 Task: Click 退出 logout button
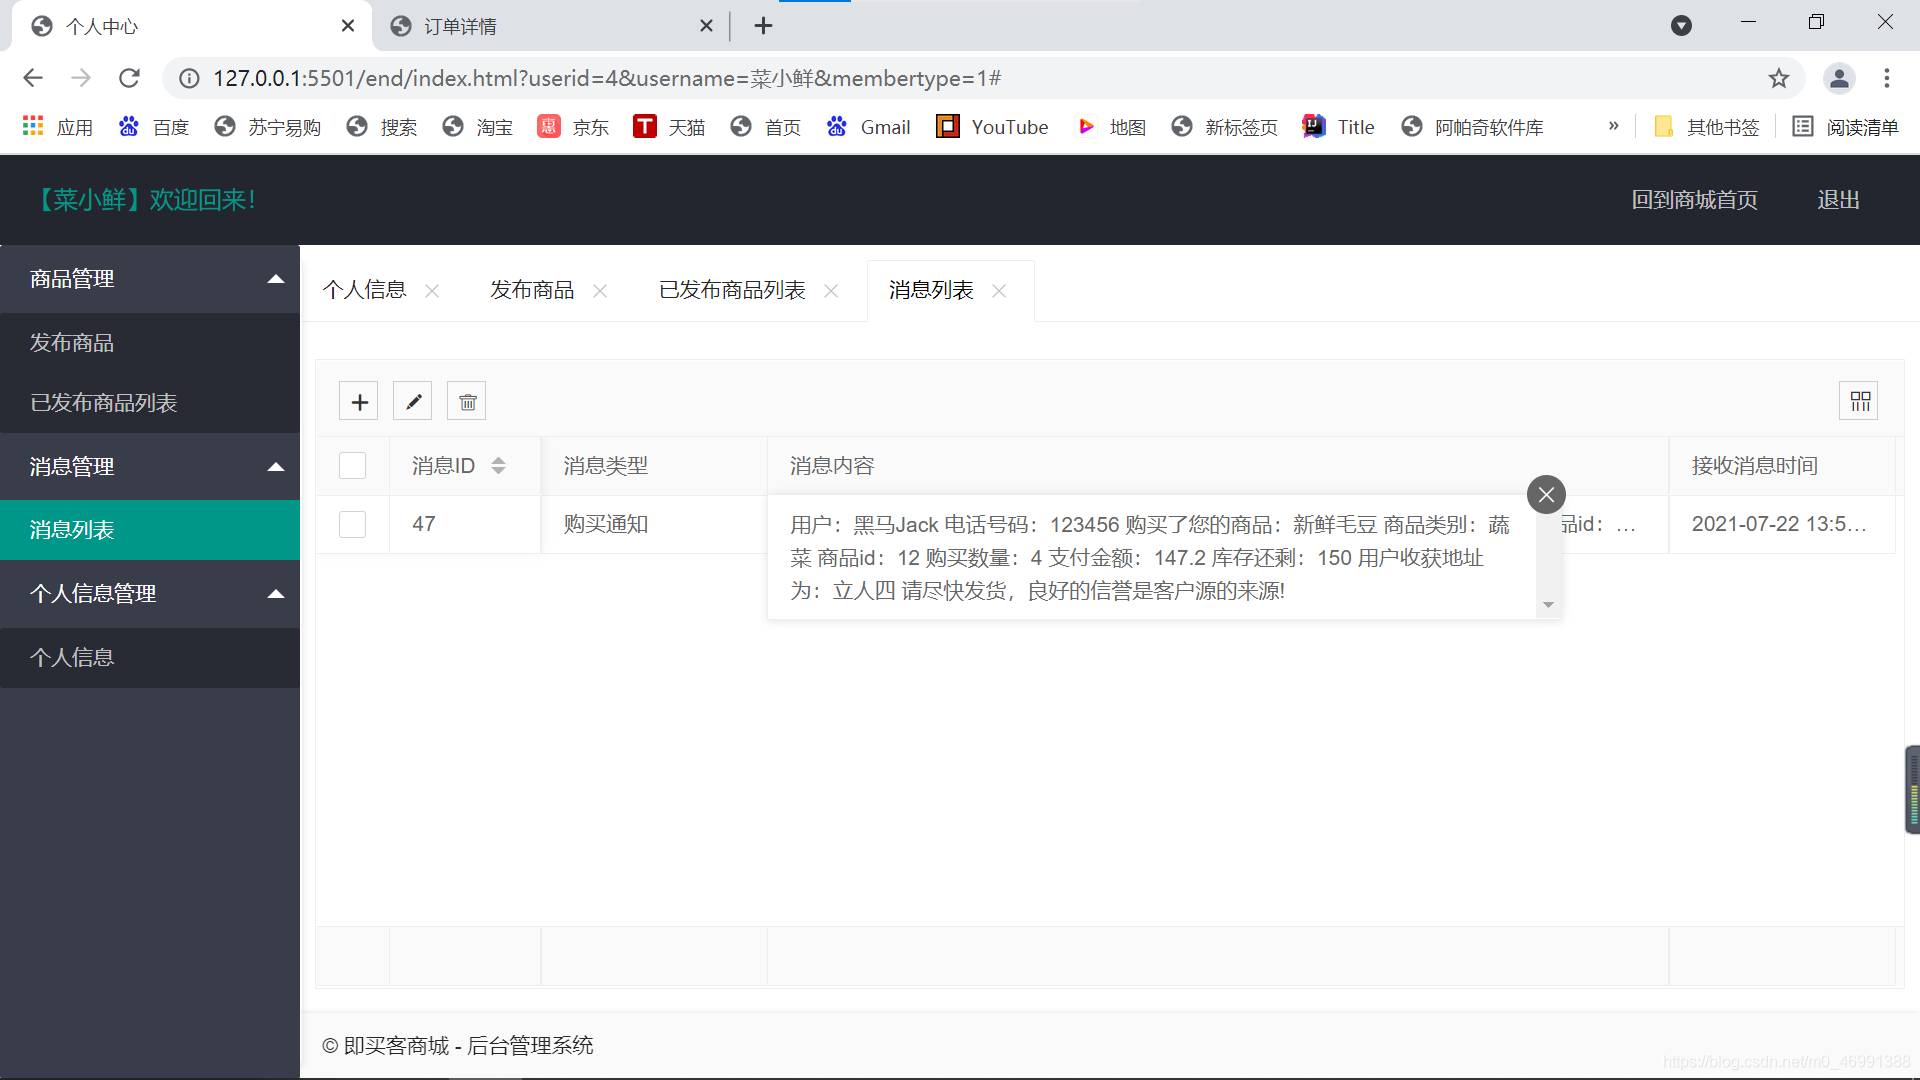tap(1840, 199)
